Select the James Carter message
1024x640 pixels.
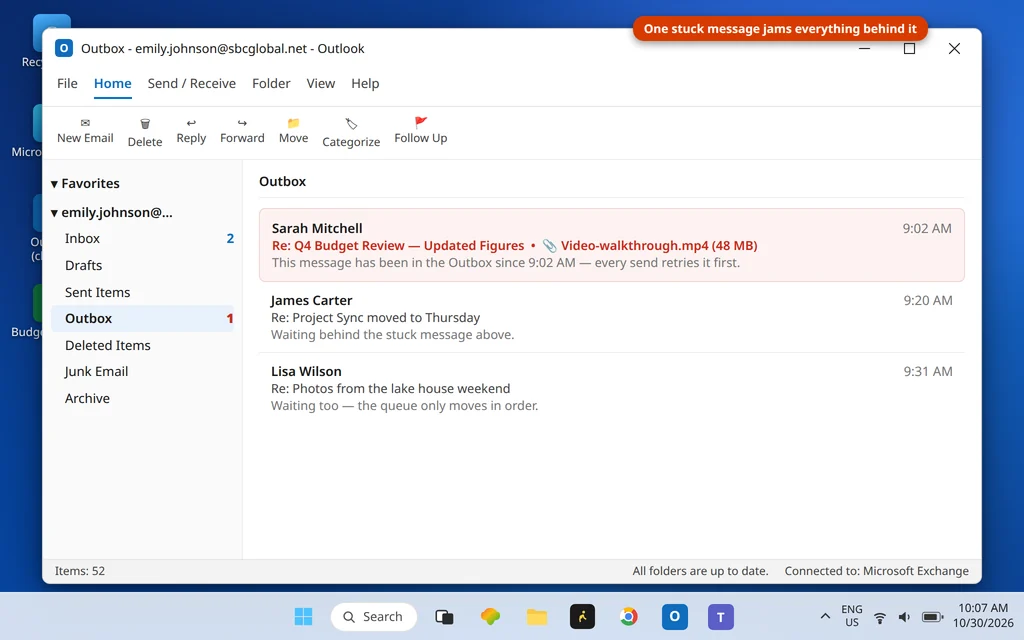[611, 317]
